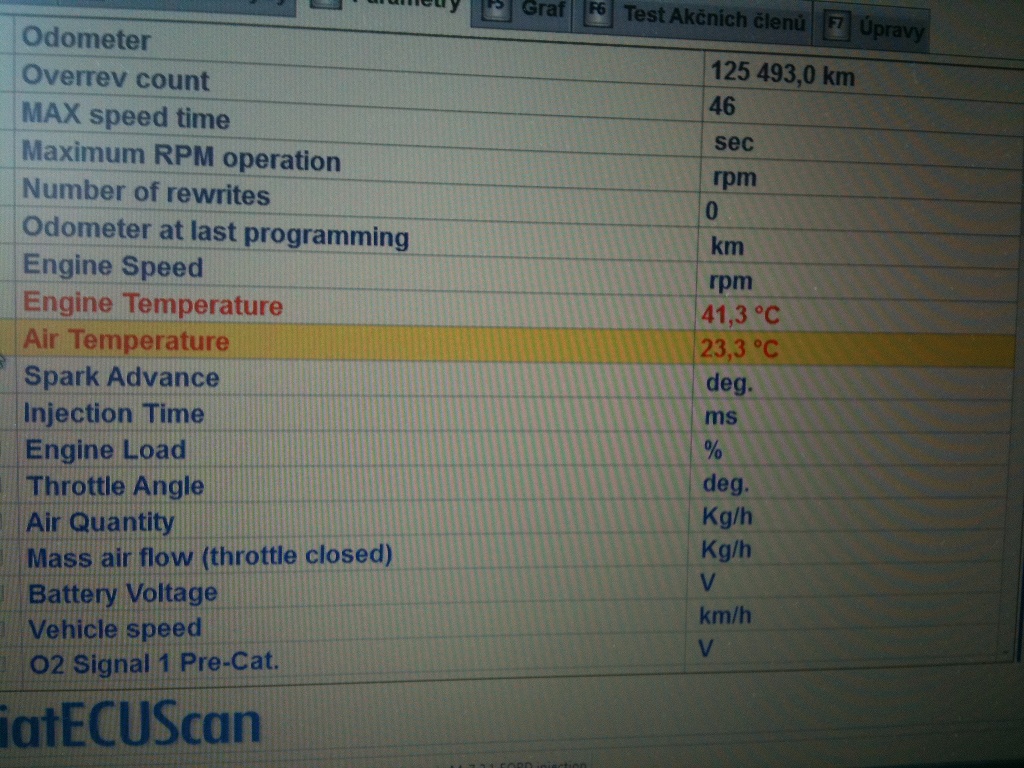This screenshot has width=1024, height=768.
Task: Choose the Injection Time row
Action: [x=113, y=414]
